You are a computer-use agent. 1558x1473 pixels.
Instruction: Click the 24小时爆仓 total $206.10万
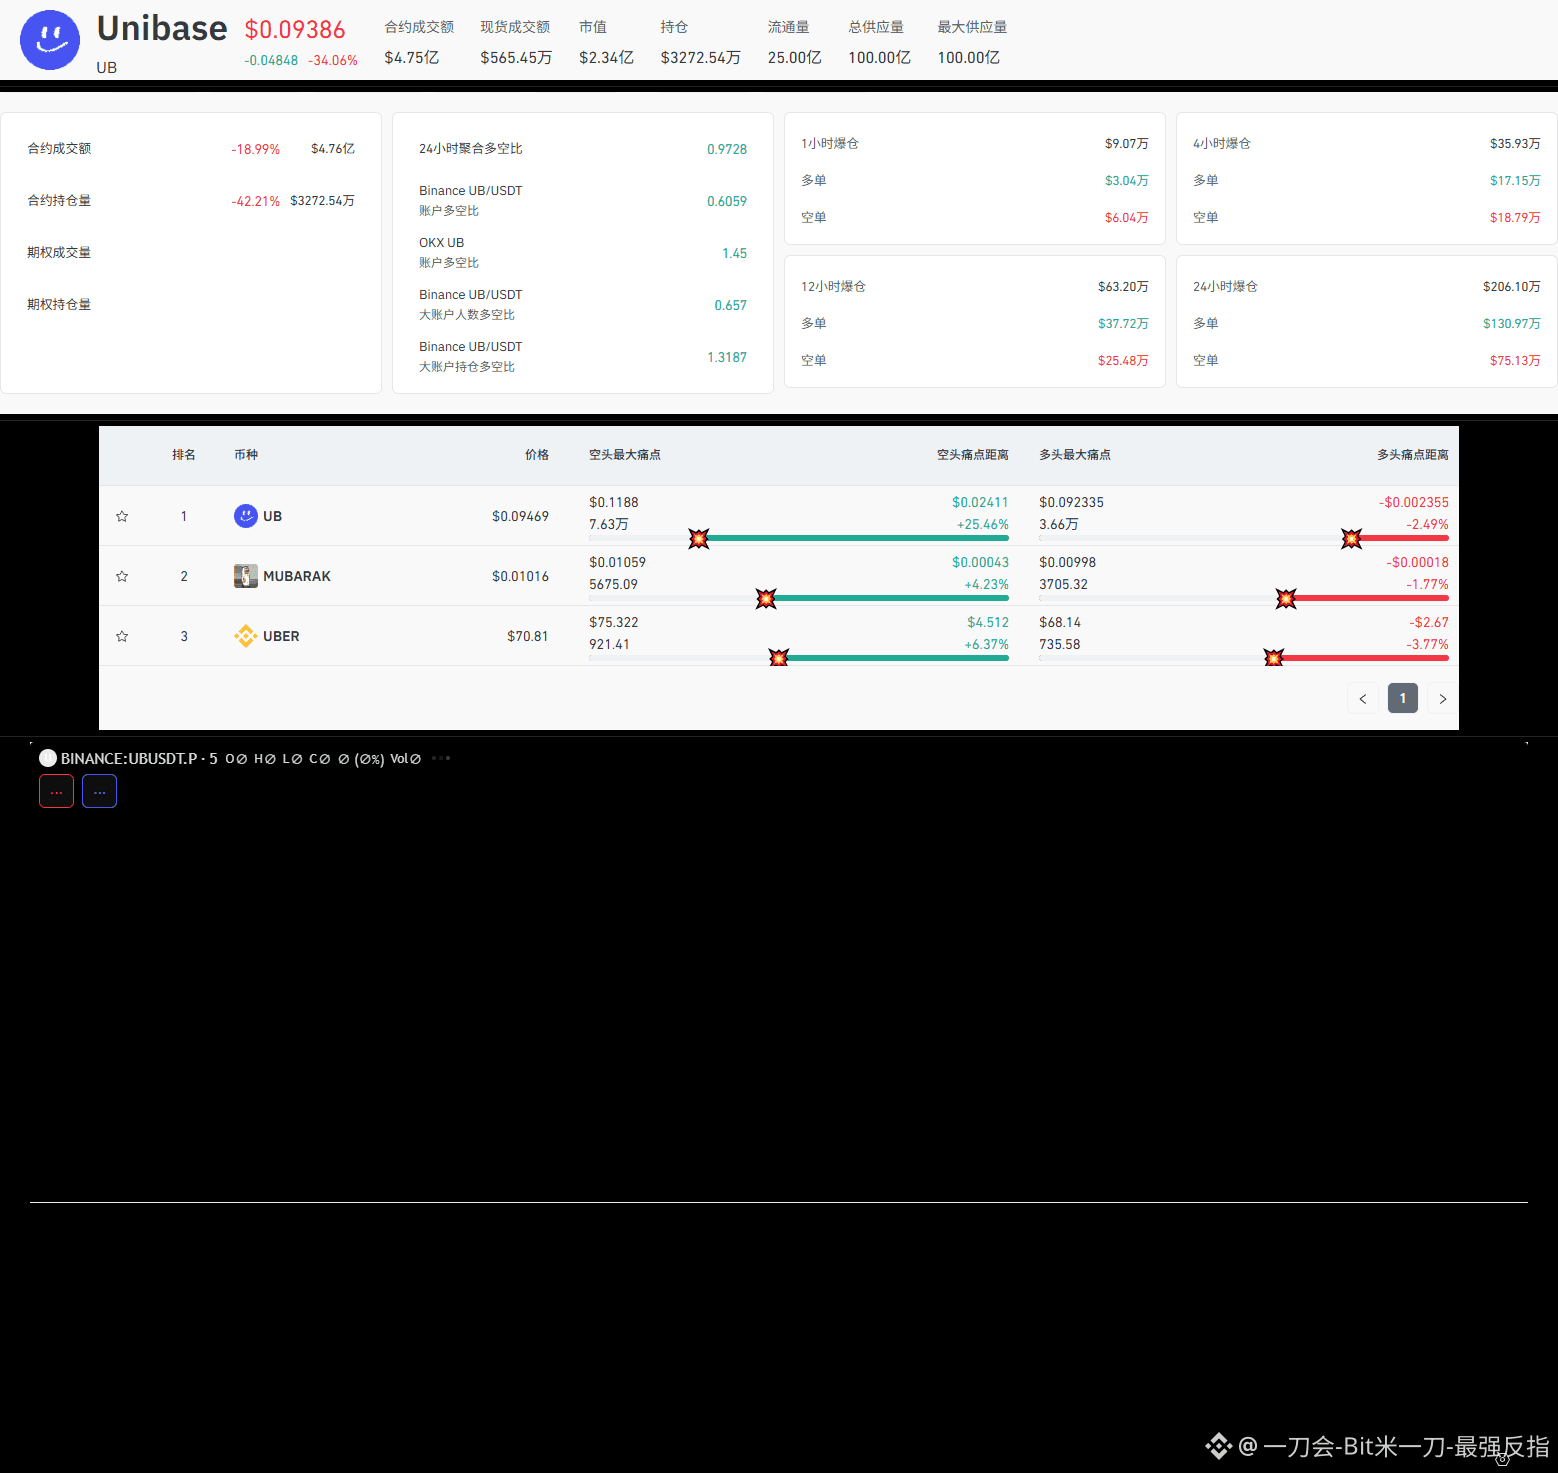(1512, 287)
